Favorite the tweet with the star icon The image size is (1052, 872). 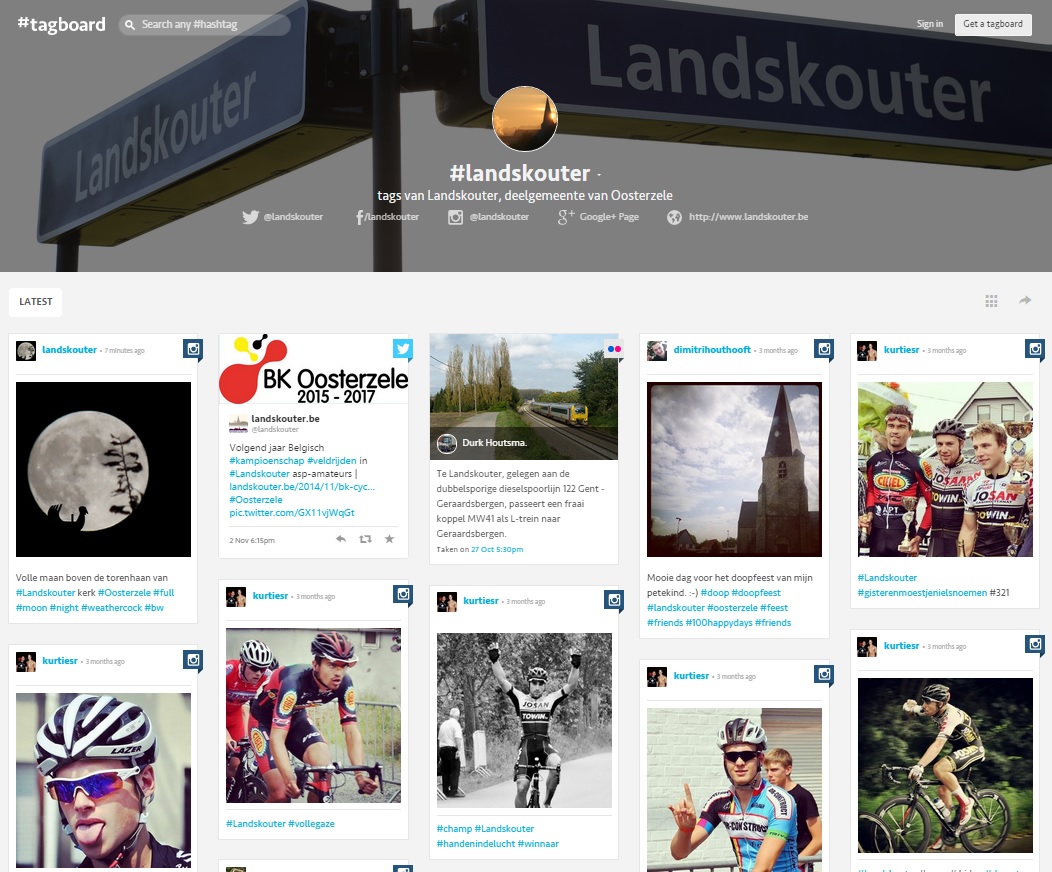tap(389, 539)
